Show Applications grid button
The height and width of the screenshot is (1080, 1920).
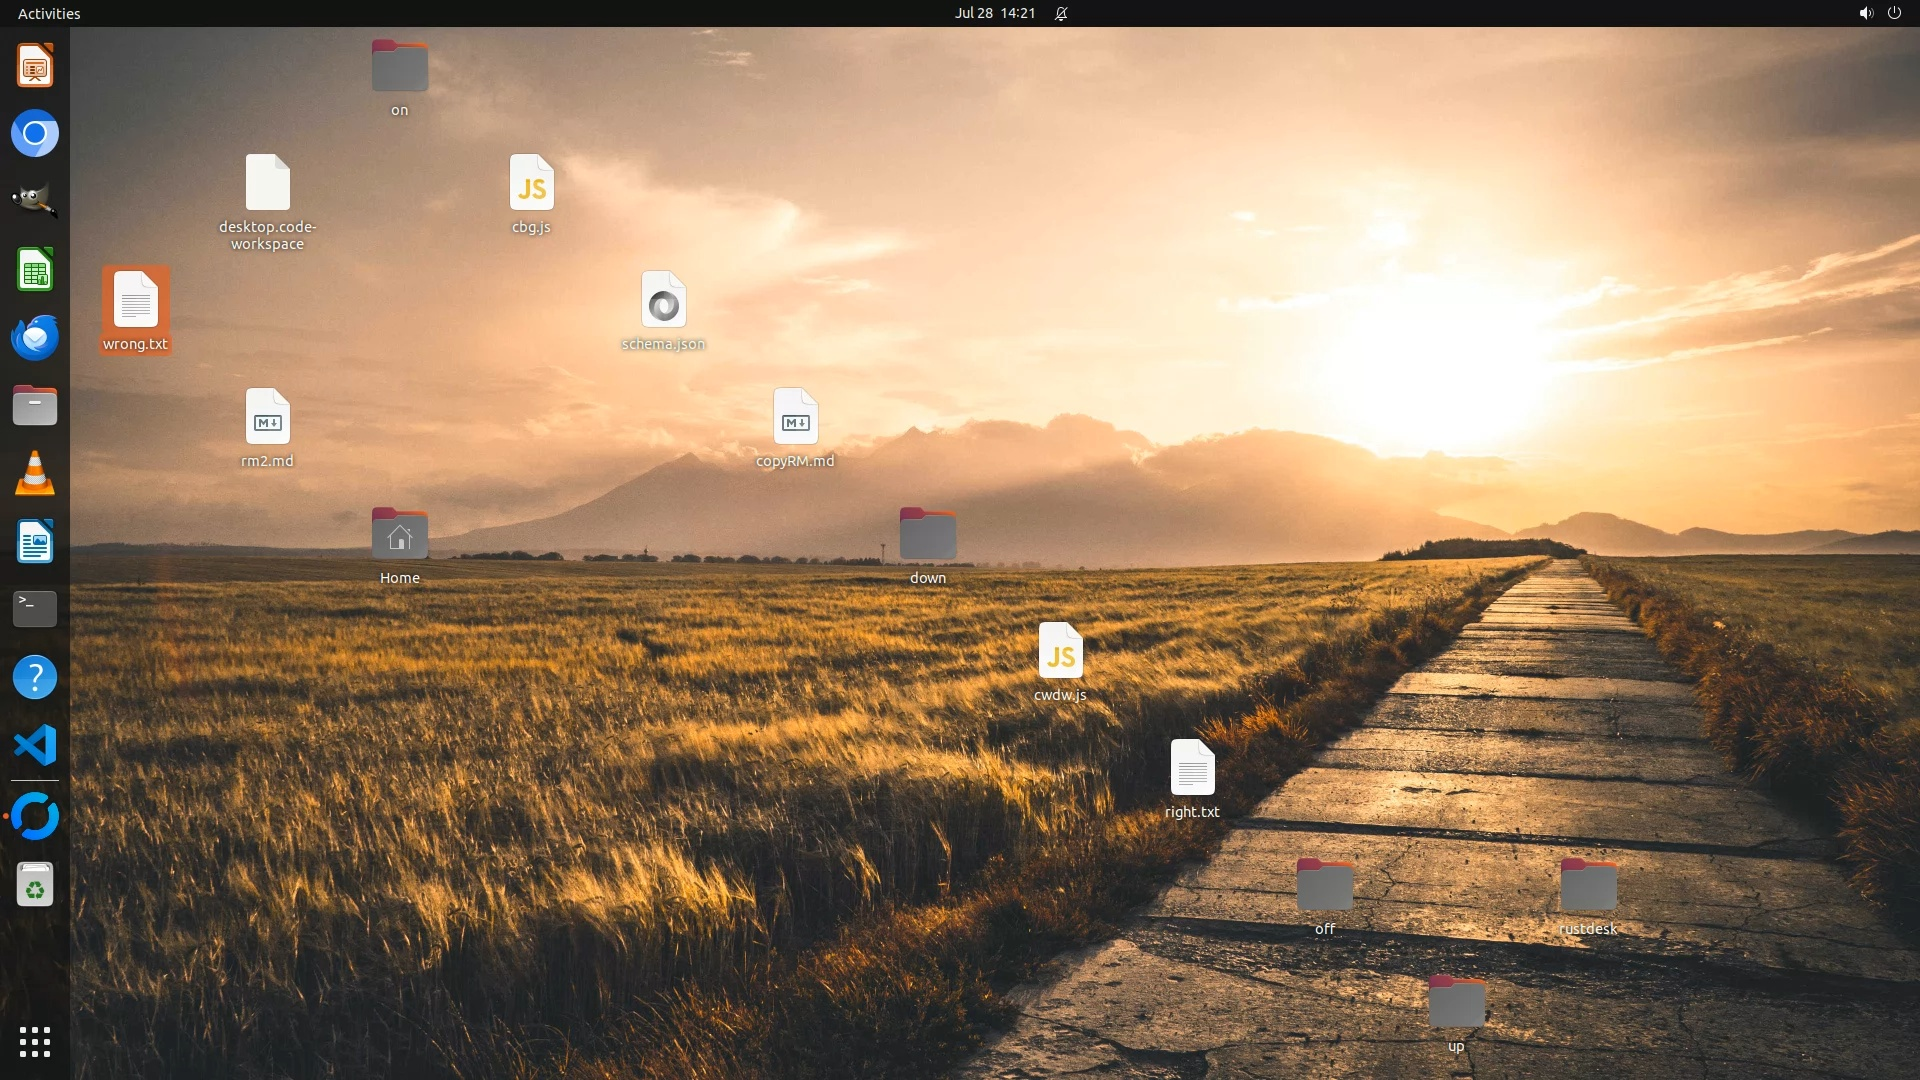(x=35, y=1042)
